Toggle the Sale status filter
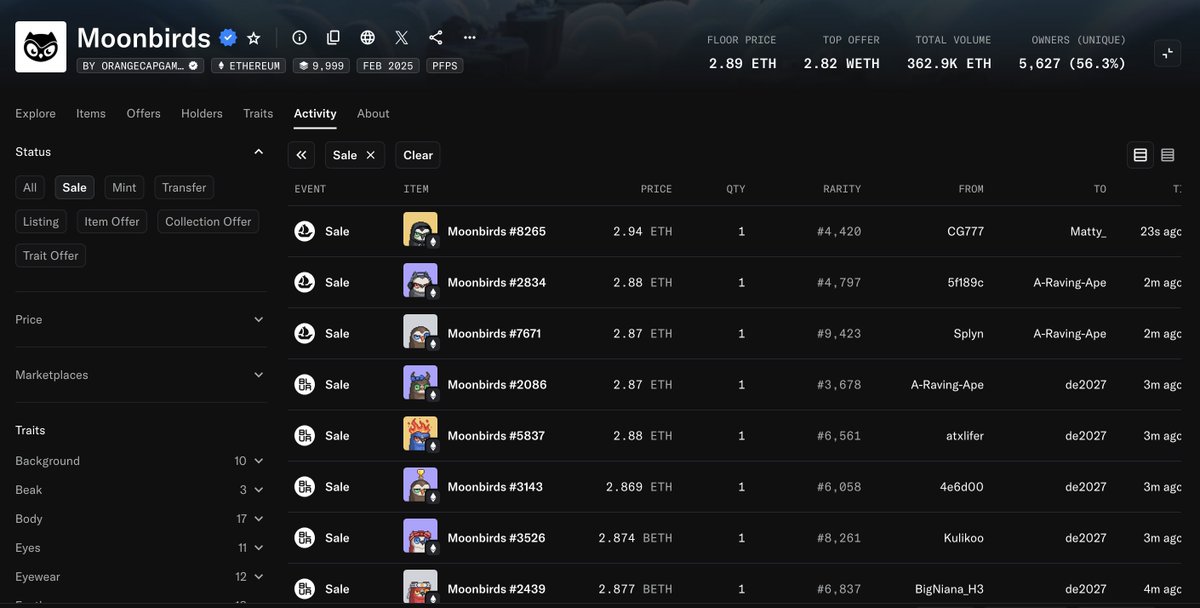This screenshot has height=608, width=1200. click(74, 187)
